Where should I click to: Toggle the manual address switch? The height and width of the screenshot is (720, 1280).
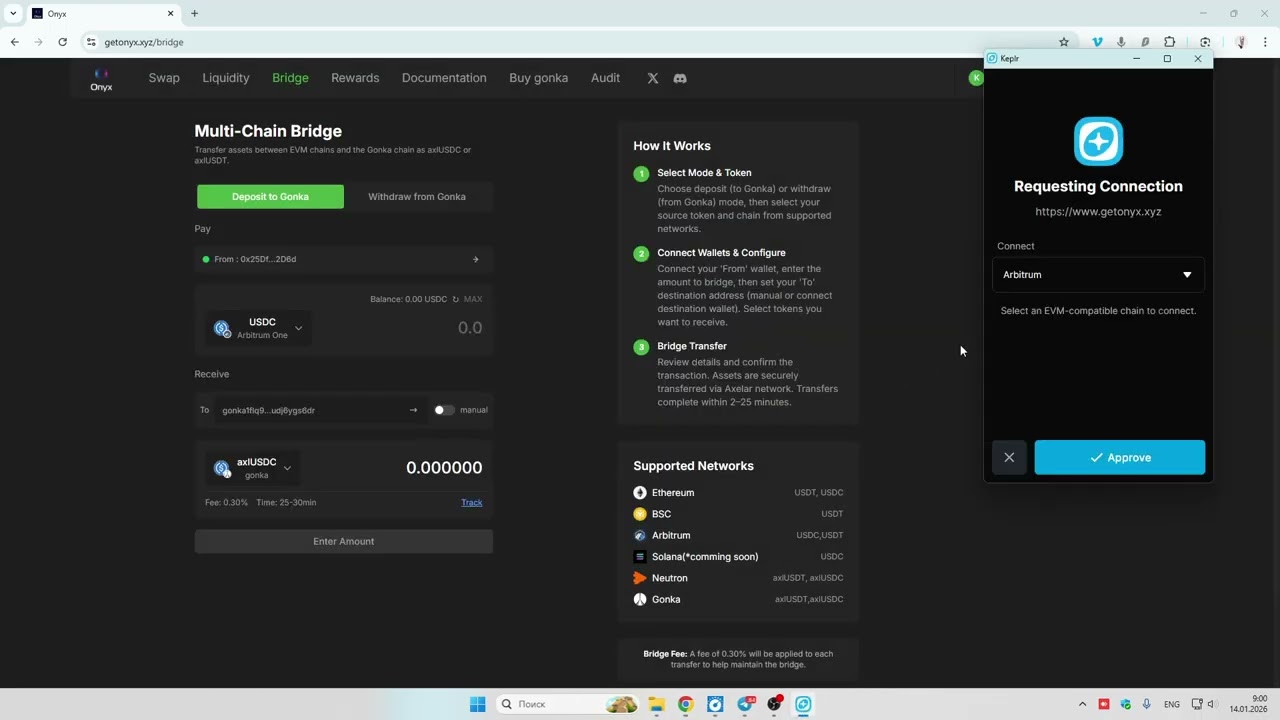[443, 410]
